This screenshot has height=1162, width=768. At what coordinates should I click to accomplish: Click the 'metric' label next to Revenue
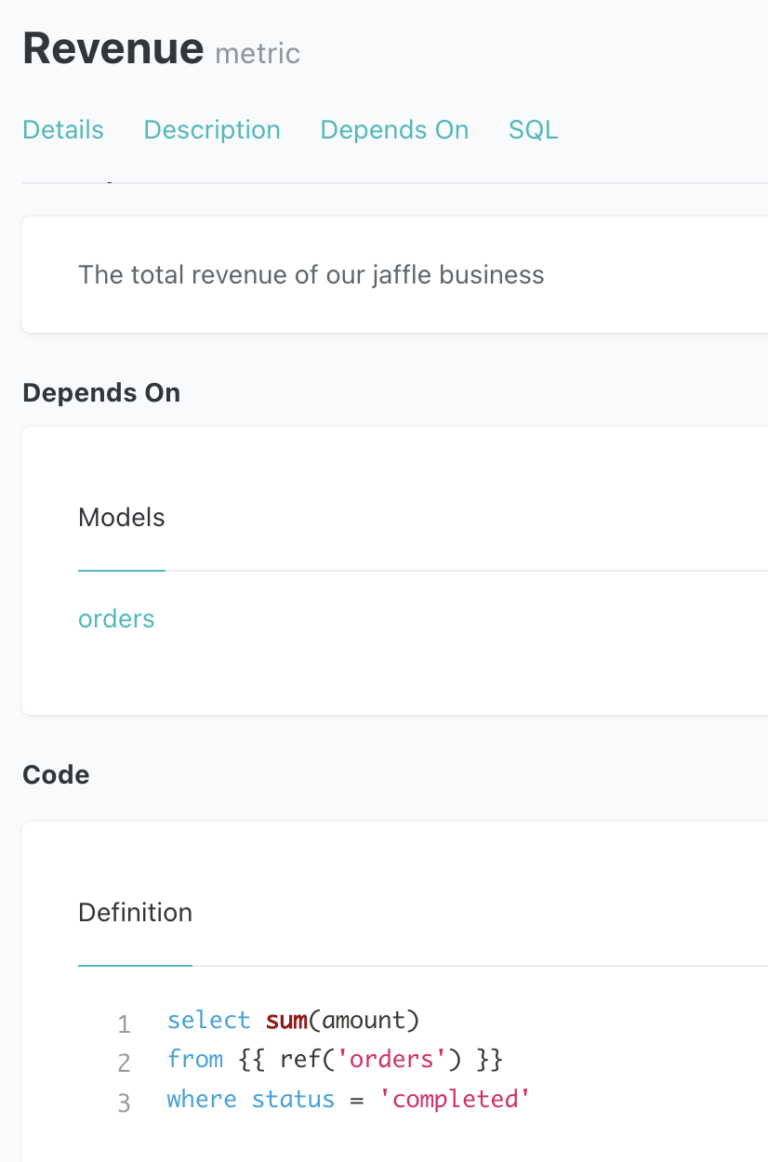click(x=257, y=54)
